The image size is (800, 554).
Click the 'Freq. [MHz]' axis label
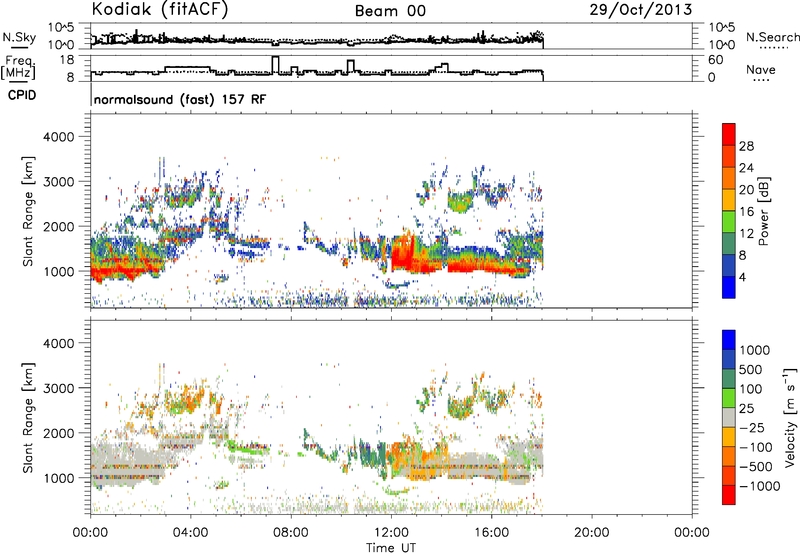pos(18,67)
